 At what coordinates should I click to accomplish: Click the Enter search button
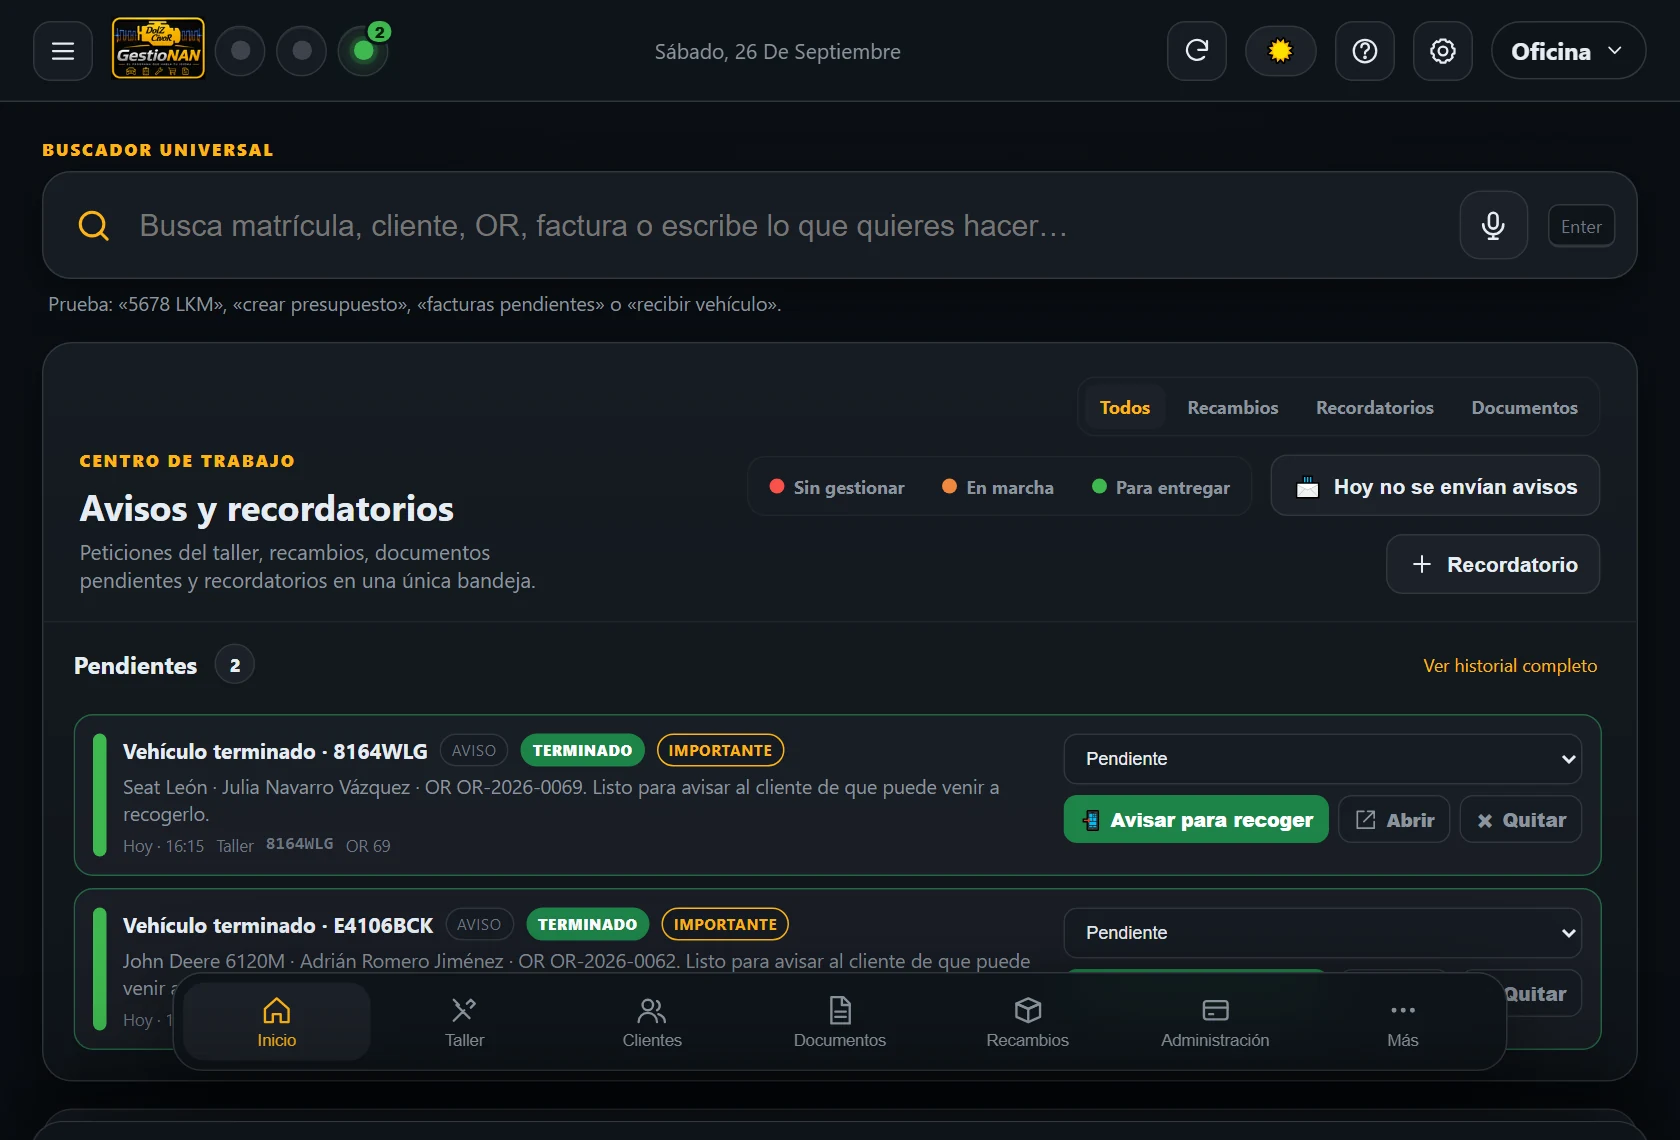point(1581,227)
